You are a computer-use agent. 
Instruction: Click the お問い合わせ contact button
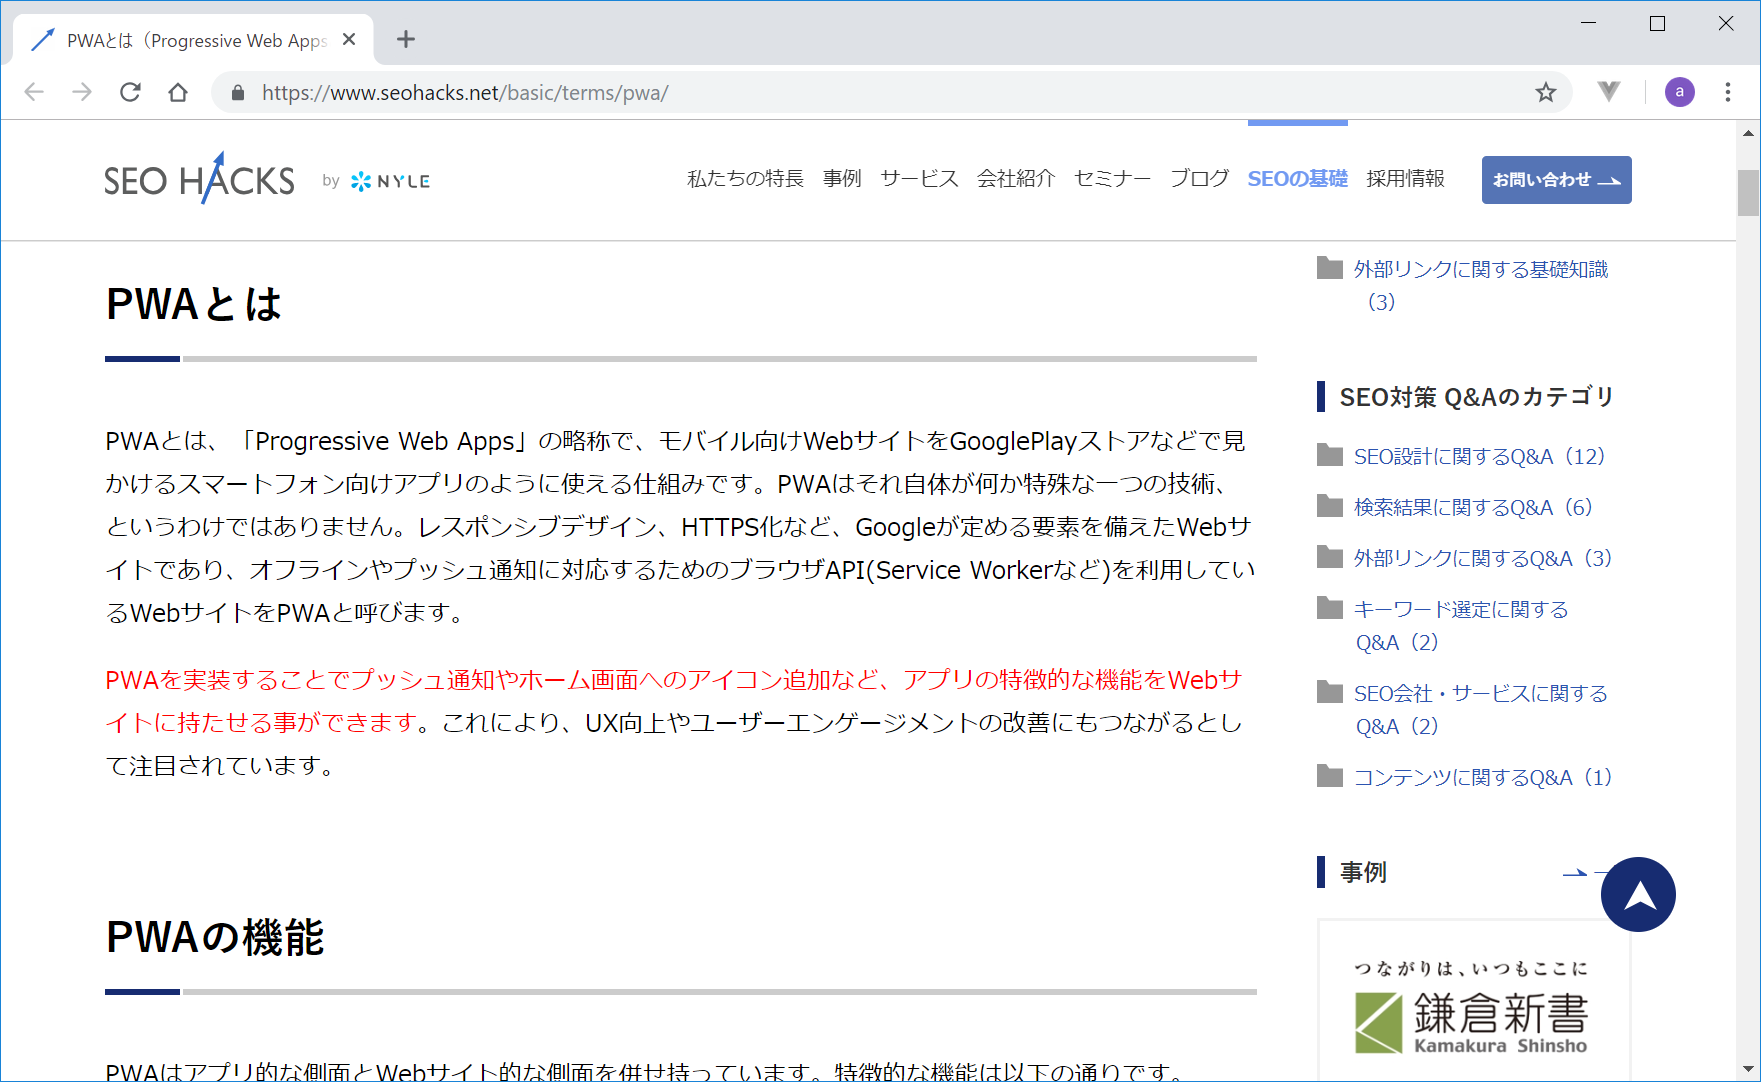[1556, 180]
